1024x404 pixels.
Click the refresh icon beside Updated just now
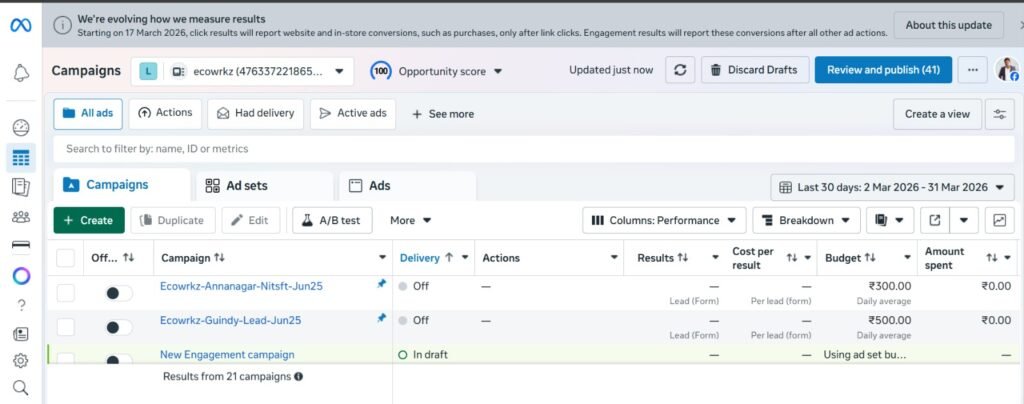680,70
